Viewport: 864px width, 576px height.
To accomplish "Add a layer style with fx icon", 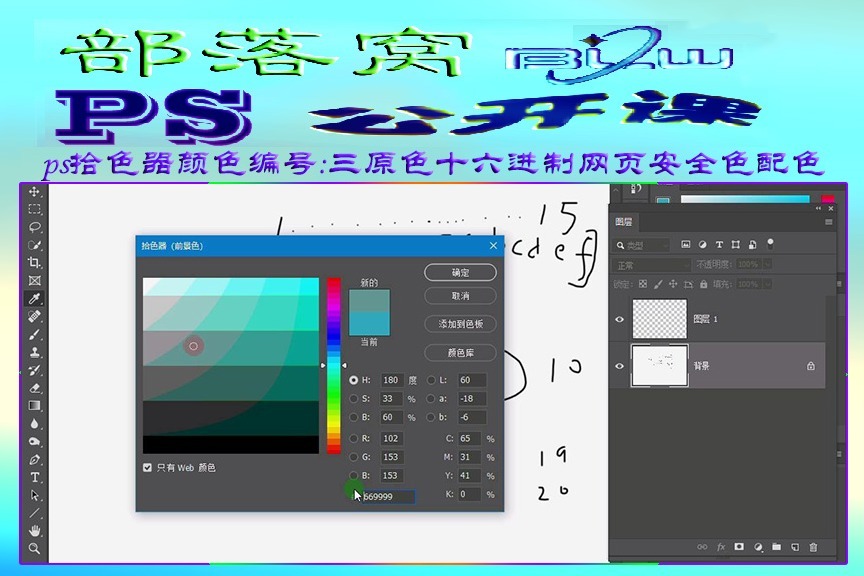I will 721,547.
